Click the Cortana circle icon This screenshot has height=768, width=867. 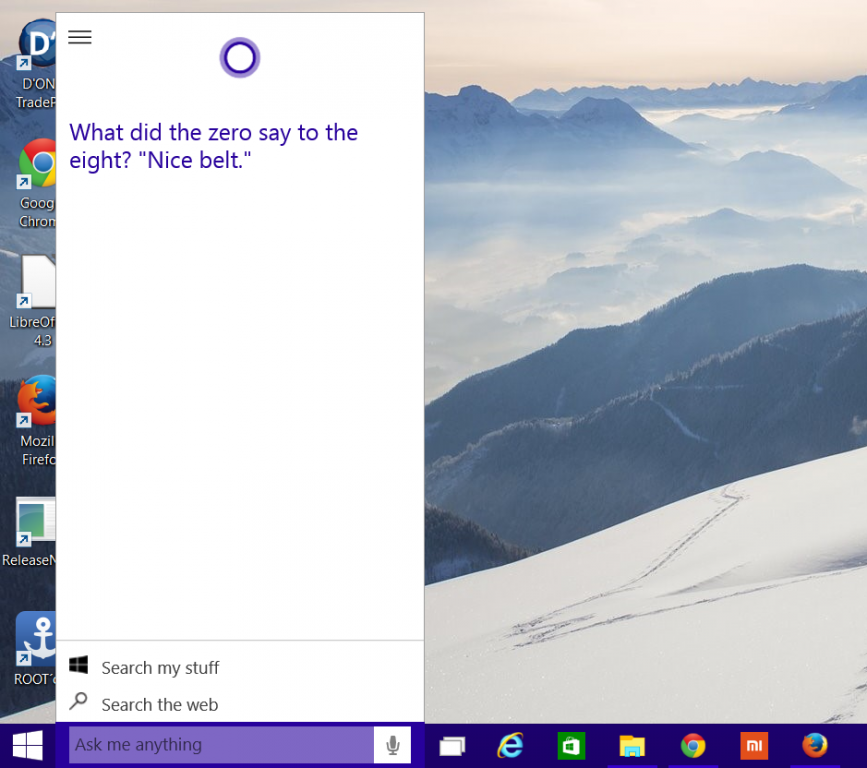239,57
